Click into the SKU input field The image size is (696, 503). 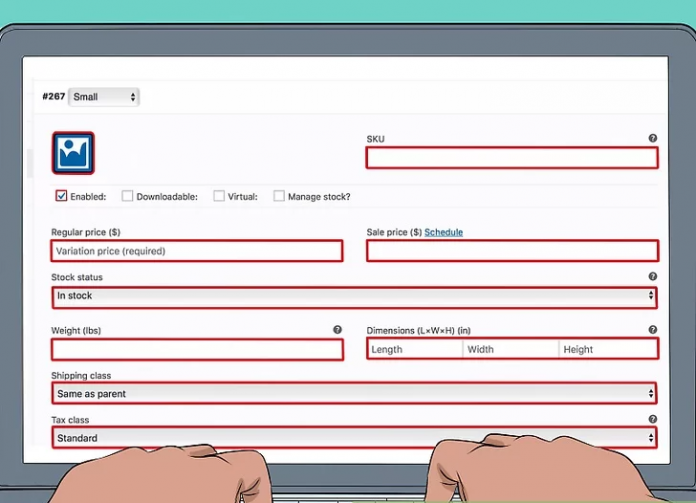(x=512, y=158)
